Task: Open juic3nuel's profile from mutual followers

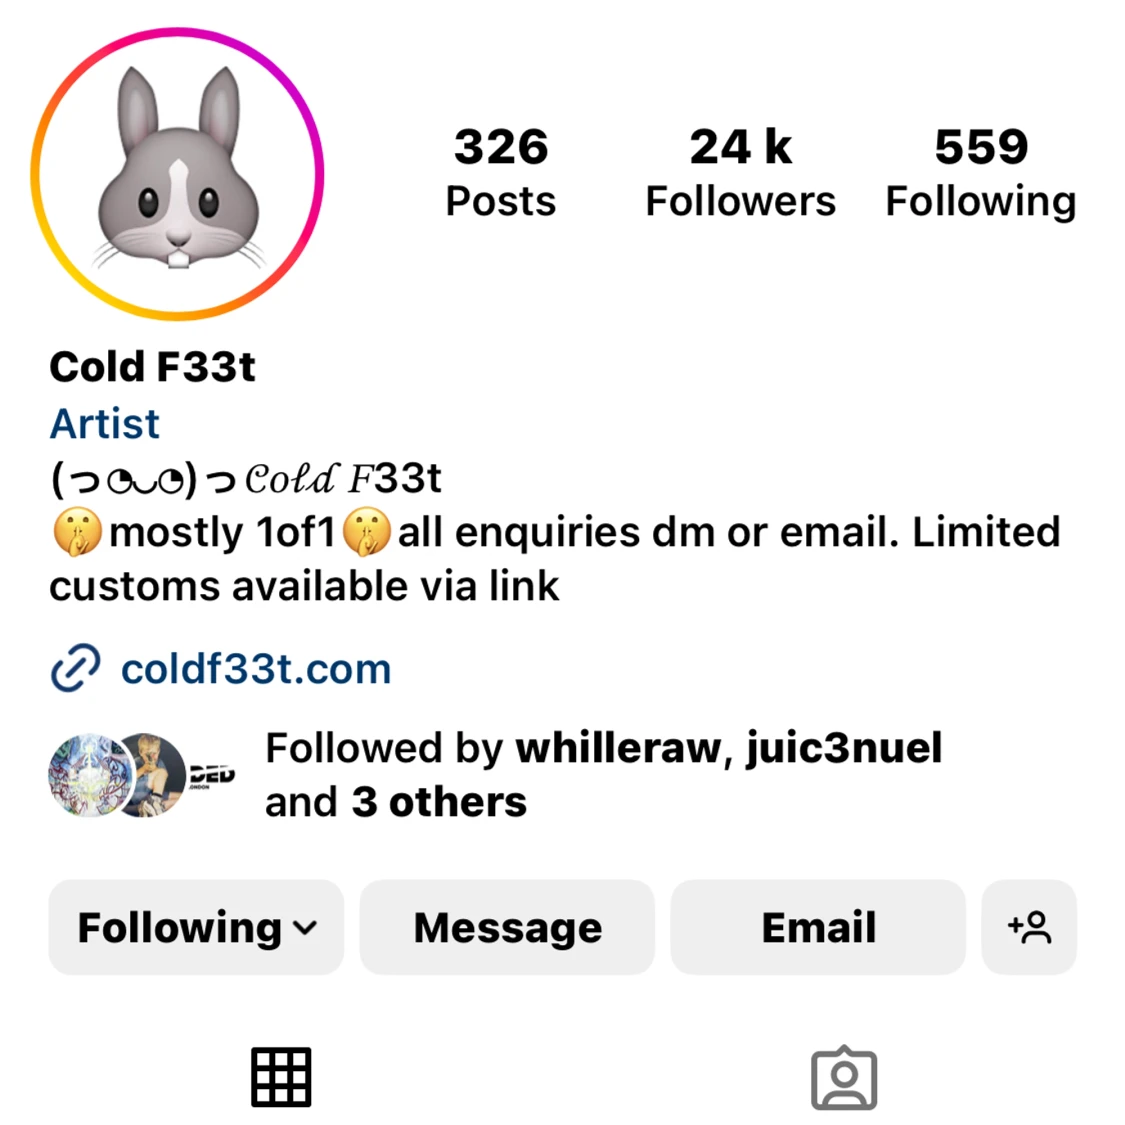Action: tap(844, 748)
